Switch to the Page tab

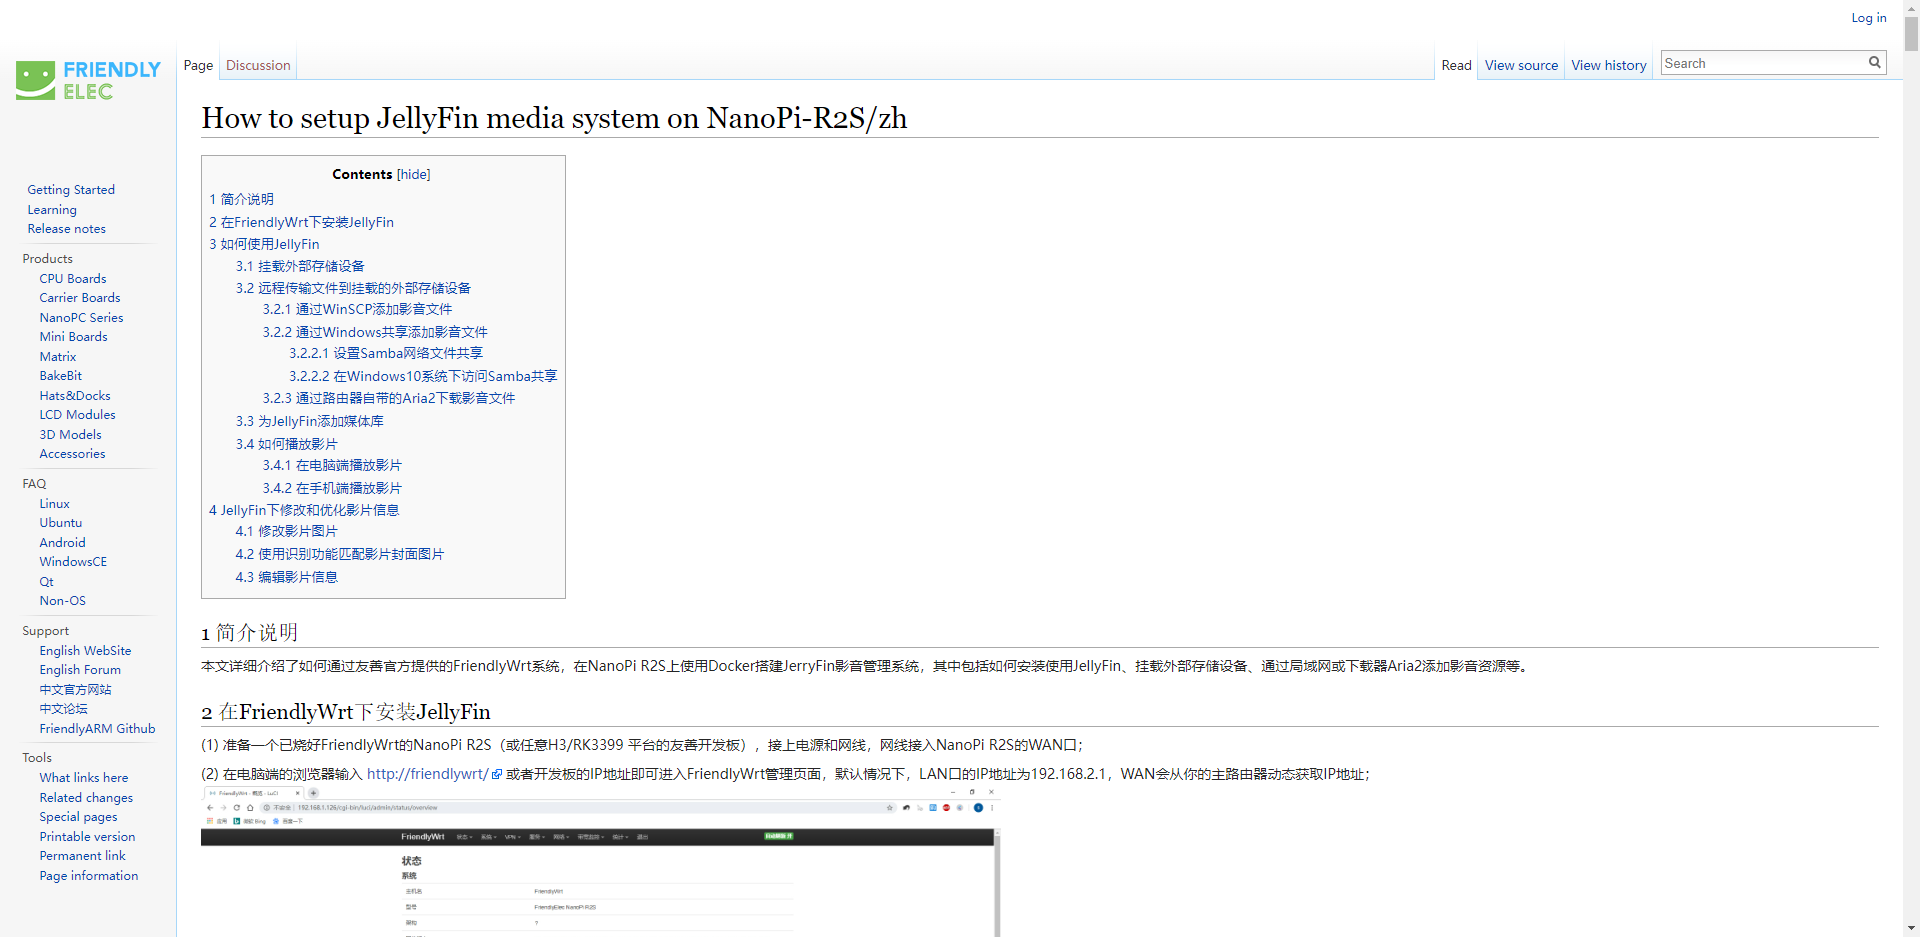(x=198, y=65)
